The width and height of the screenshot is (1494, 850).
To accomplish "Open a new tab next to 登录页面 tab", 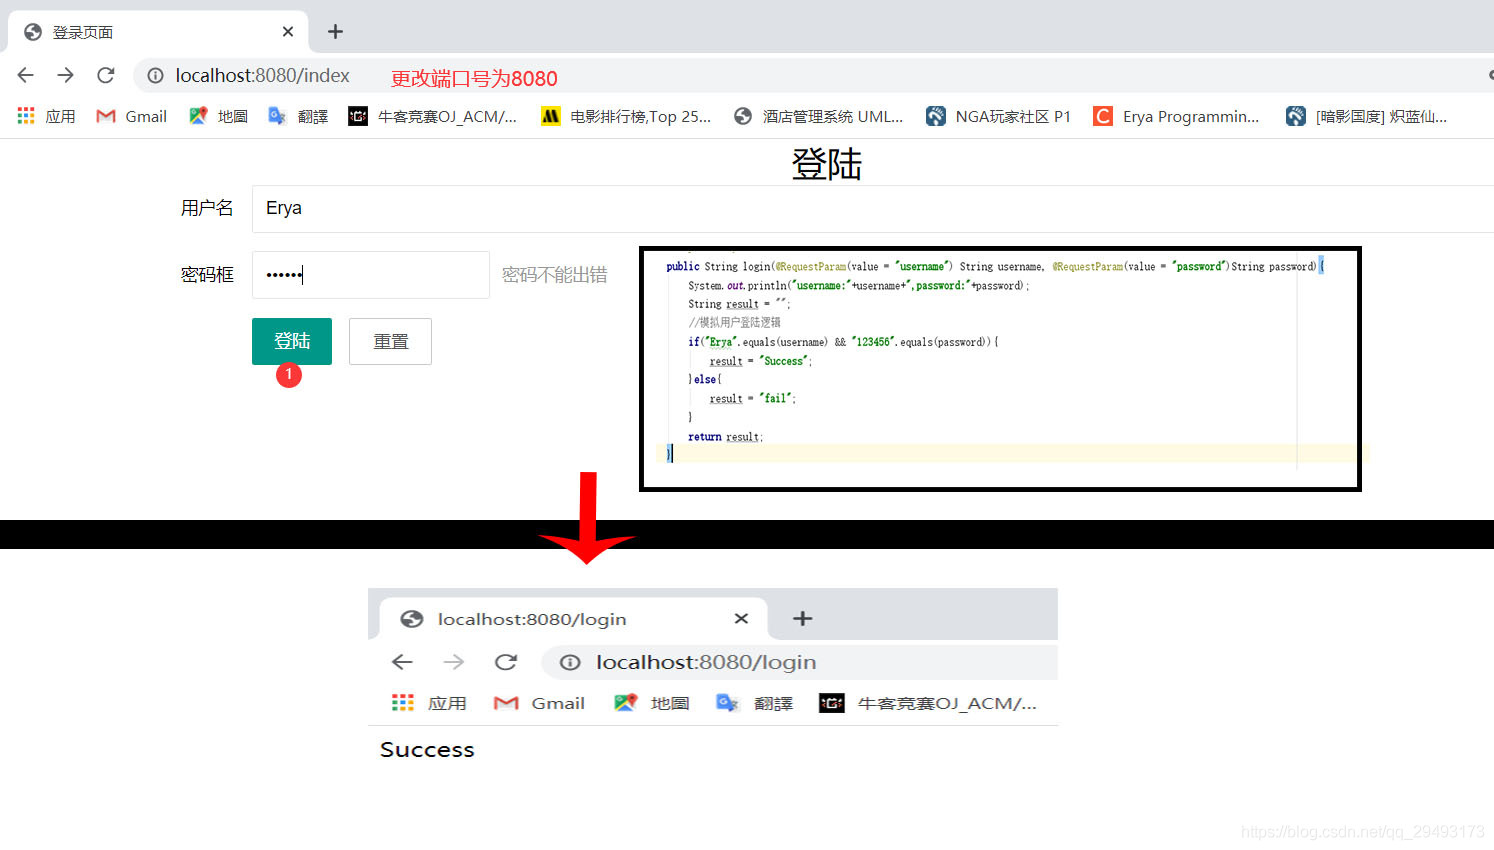I will point(335,32).
